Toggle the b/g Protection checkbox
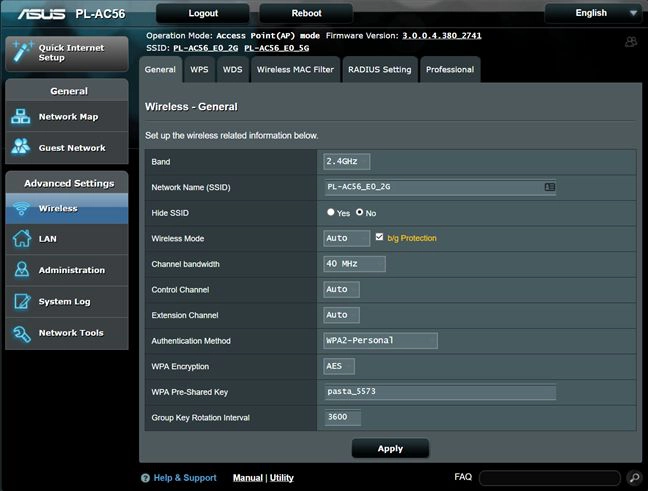Screen dimensions: 648x491 379,237
